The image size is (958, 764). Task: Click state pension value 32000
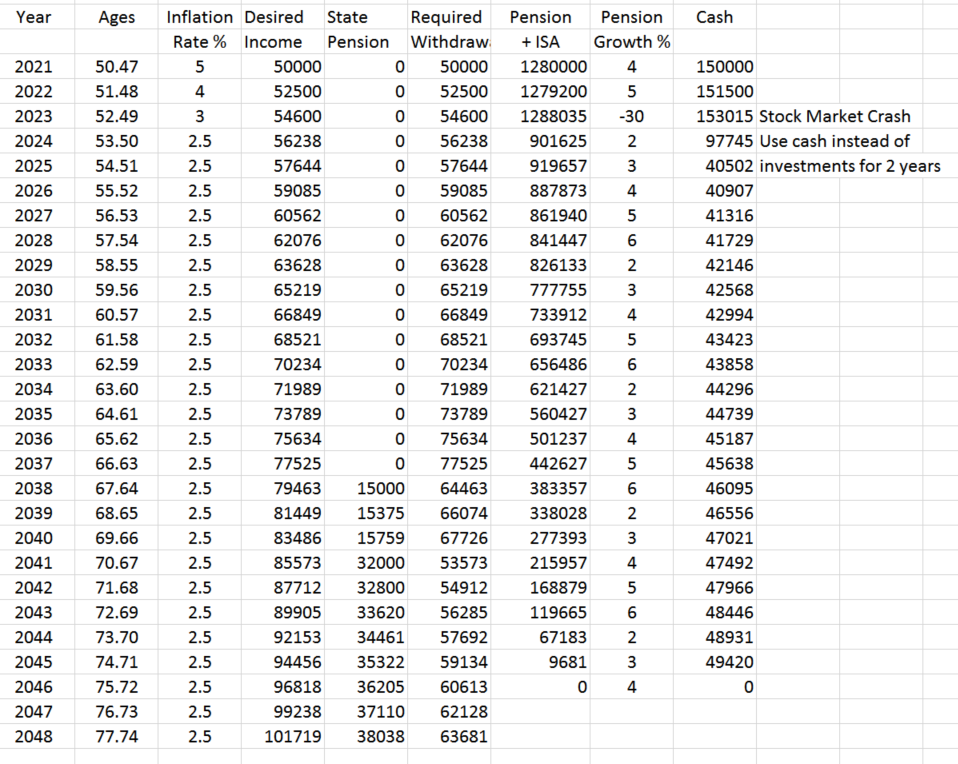[365, 563]
